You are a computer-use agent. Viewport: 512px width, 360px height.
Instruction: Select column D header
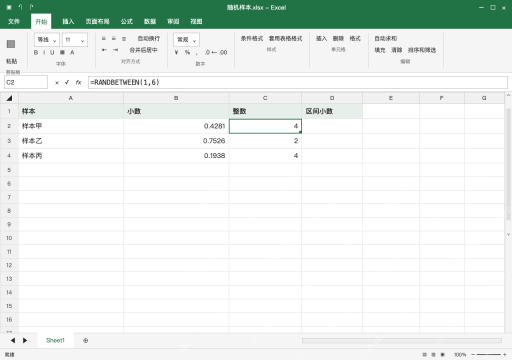tap(332, 98)
